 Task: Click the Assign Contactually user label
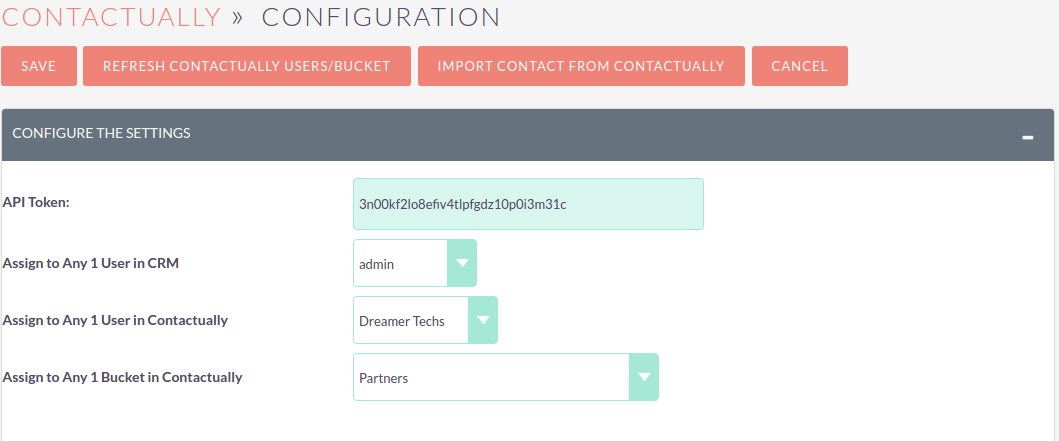tap(115, 320)
